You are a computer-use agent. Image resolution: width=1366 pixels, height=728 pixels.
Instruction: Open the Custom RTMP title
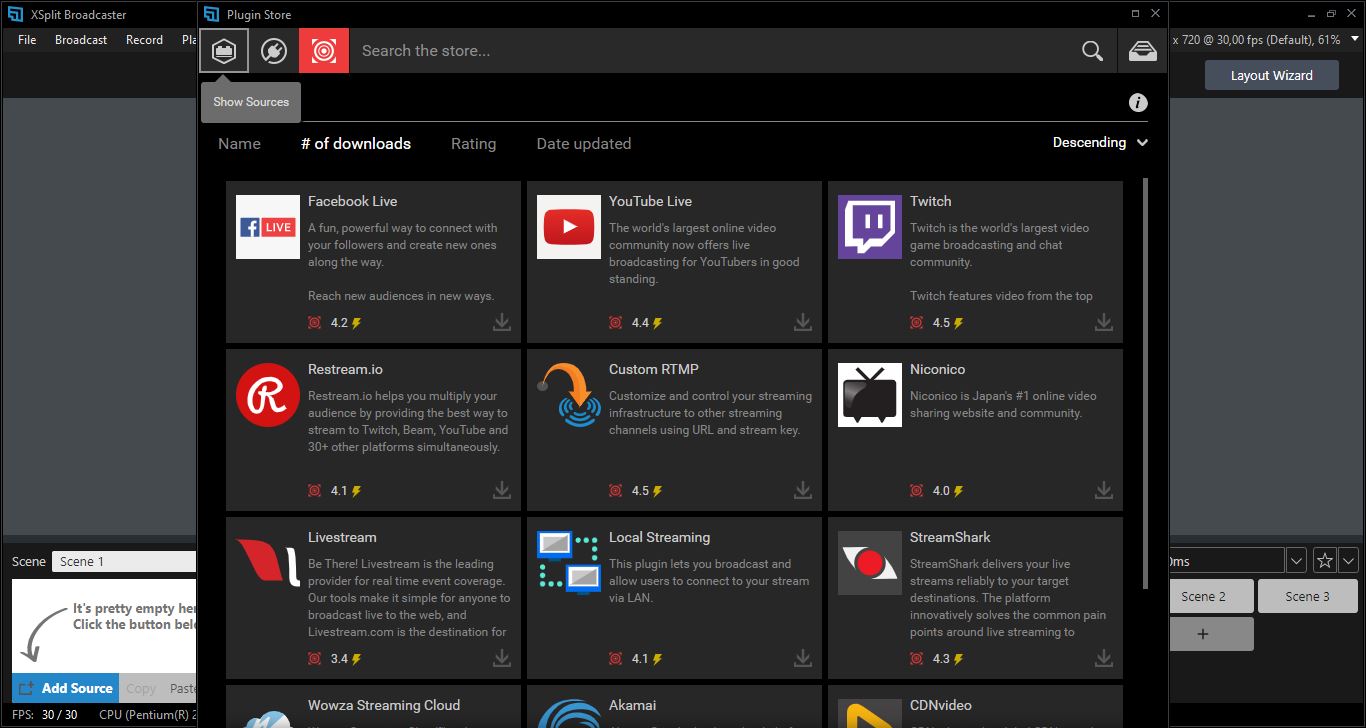[x=653, y=369]
